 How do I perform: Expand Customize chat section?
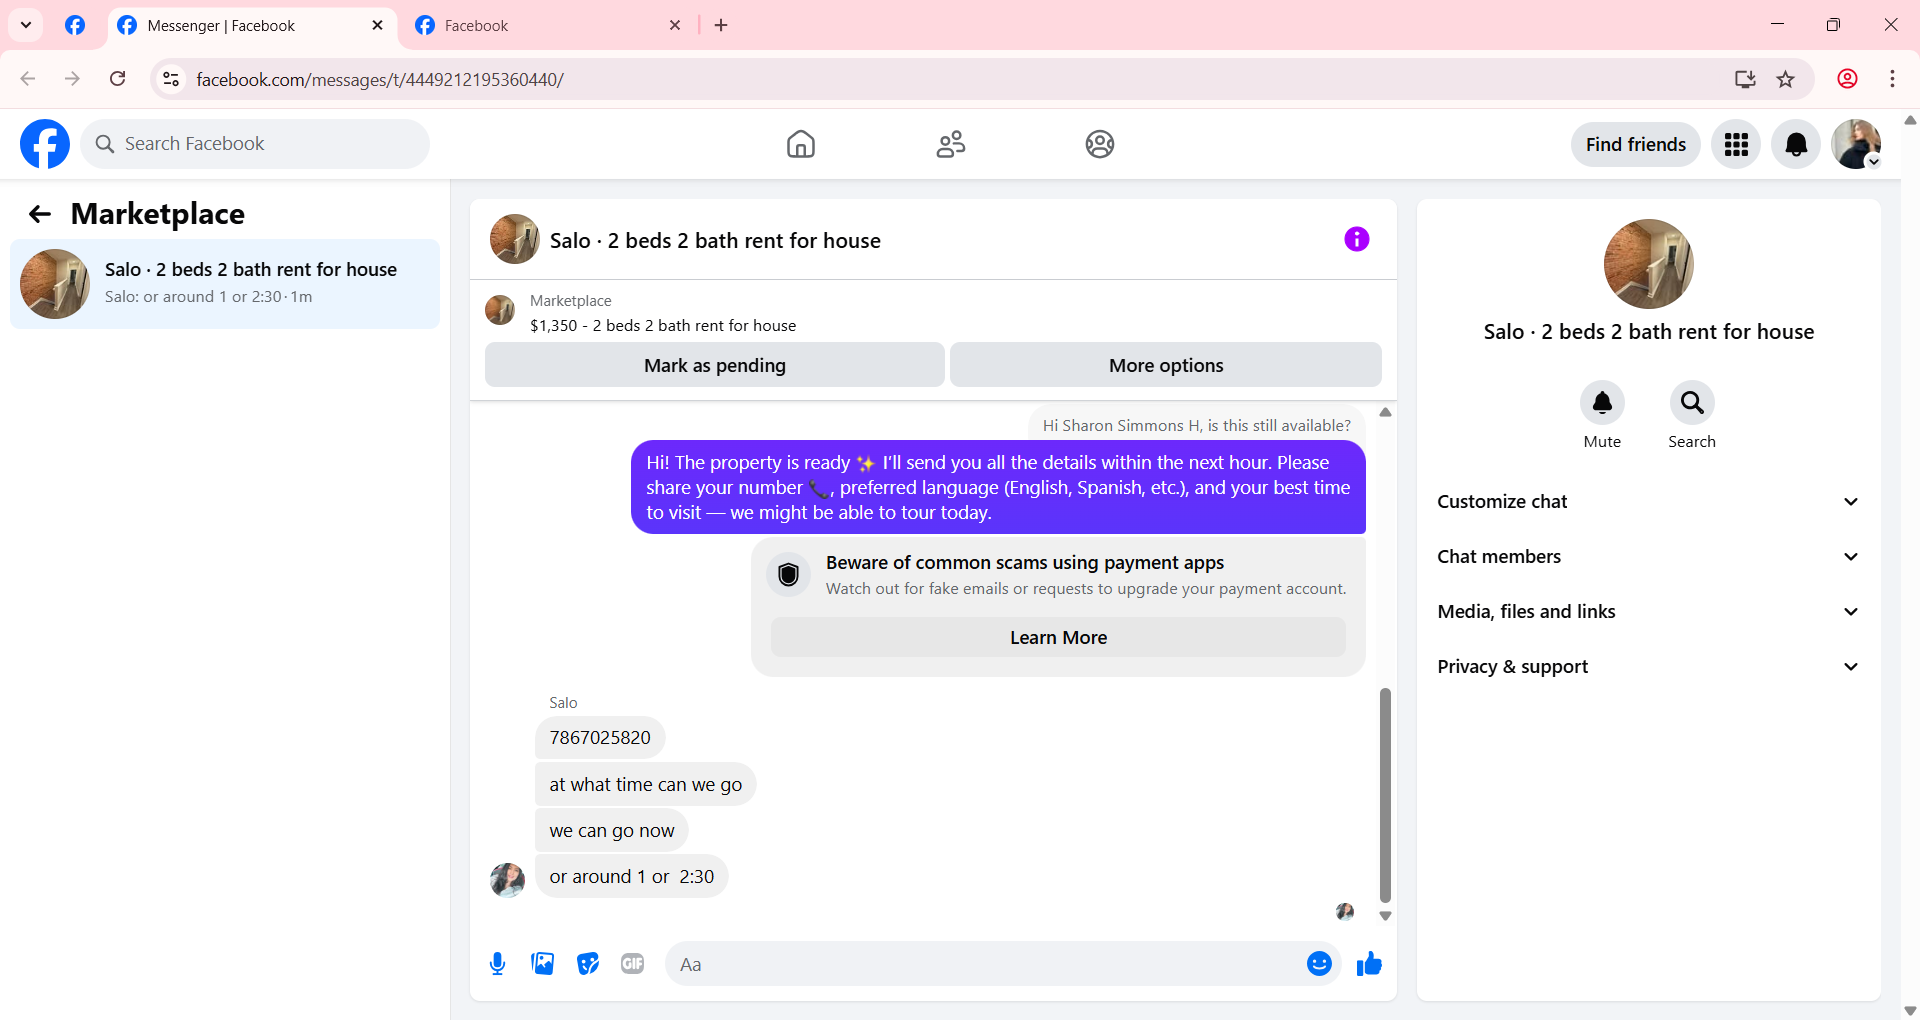coord(1648,502)
